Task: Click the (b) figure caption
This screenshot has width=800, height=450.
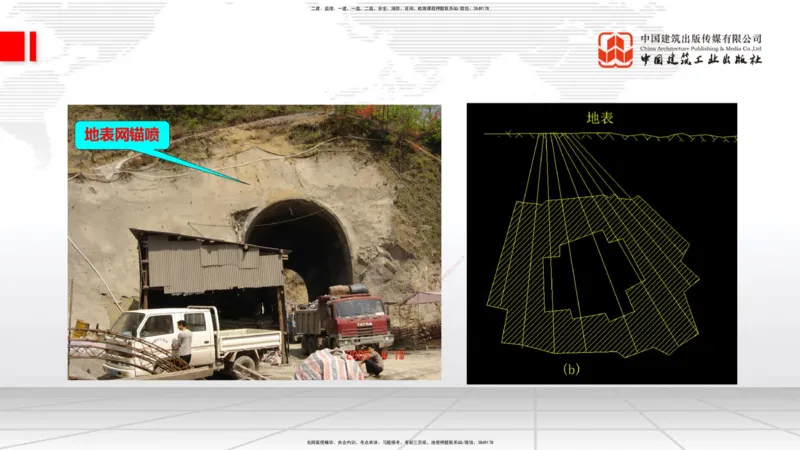Action: (571, 368)
